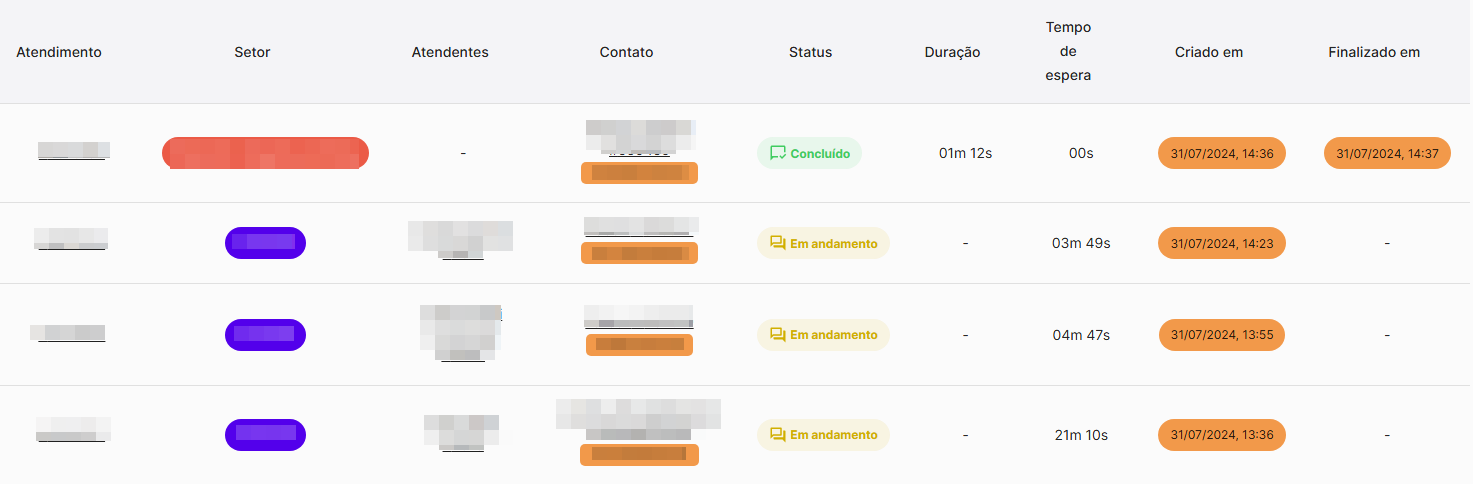Image resolution: width=1473 pixels, height=484 pixels.
Task: Click the Criado em column header
Action: click(1209, 52)
